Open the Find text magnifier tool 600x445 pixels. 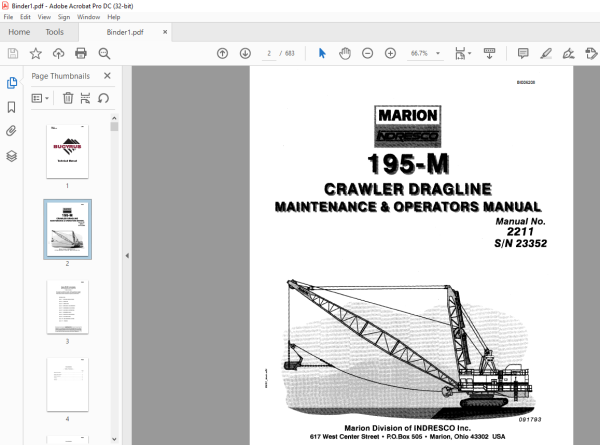point(104,53)
